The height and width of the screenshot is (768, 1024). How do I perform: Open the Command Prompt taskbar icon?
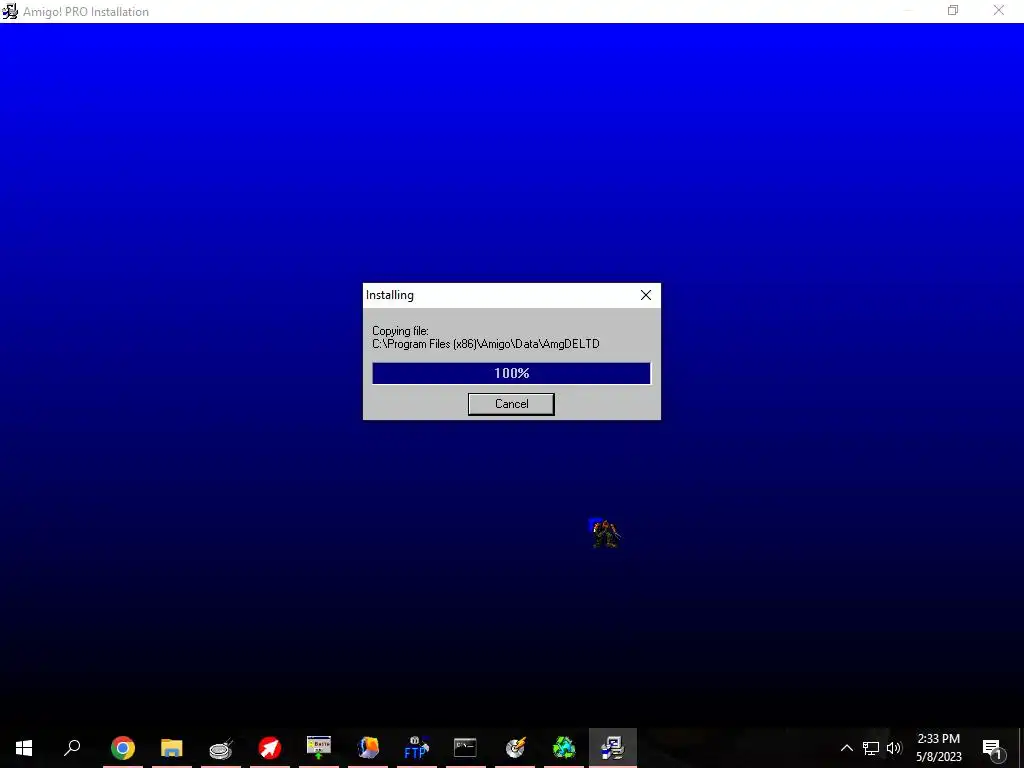click(466, 748)
